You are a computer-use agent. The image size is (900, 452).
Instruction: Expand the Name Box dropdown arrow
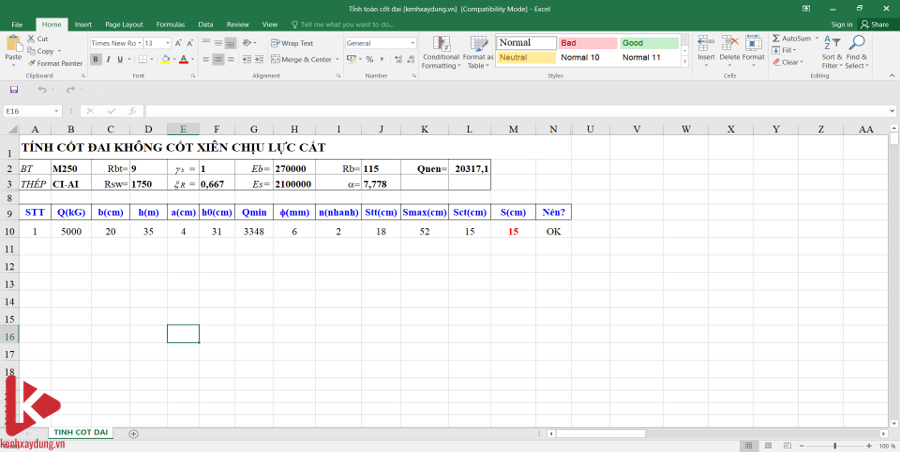[57, 111]
